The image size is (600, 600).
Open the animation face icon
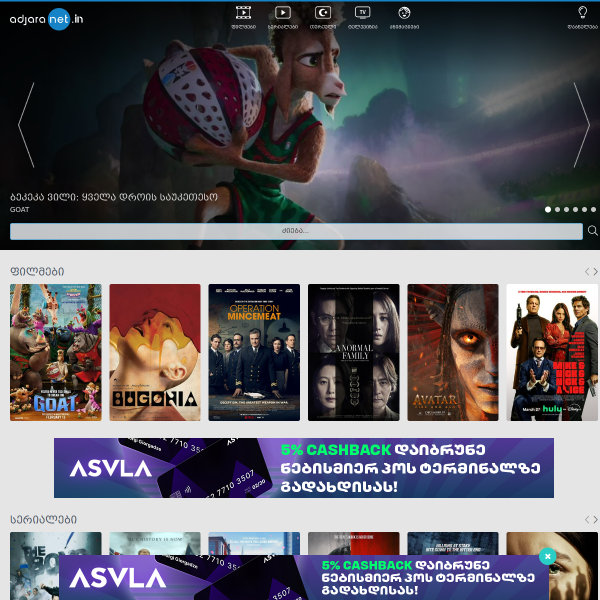point(404,13)
